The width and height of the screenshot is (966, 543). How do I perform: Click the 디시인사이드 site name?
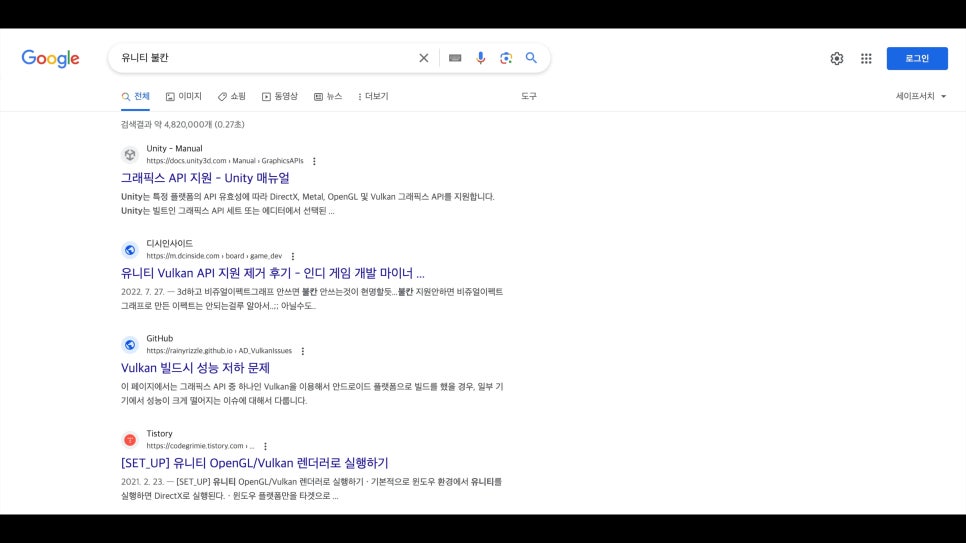coord(169,243)
